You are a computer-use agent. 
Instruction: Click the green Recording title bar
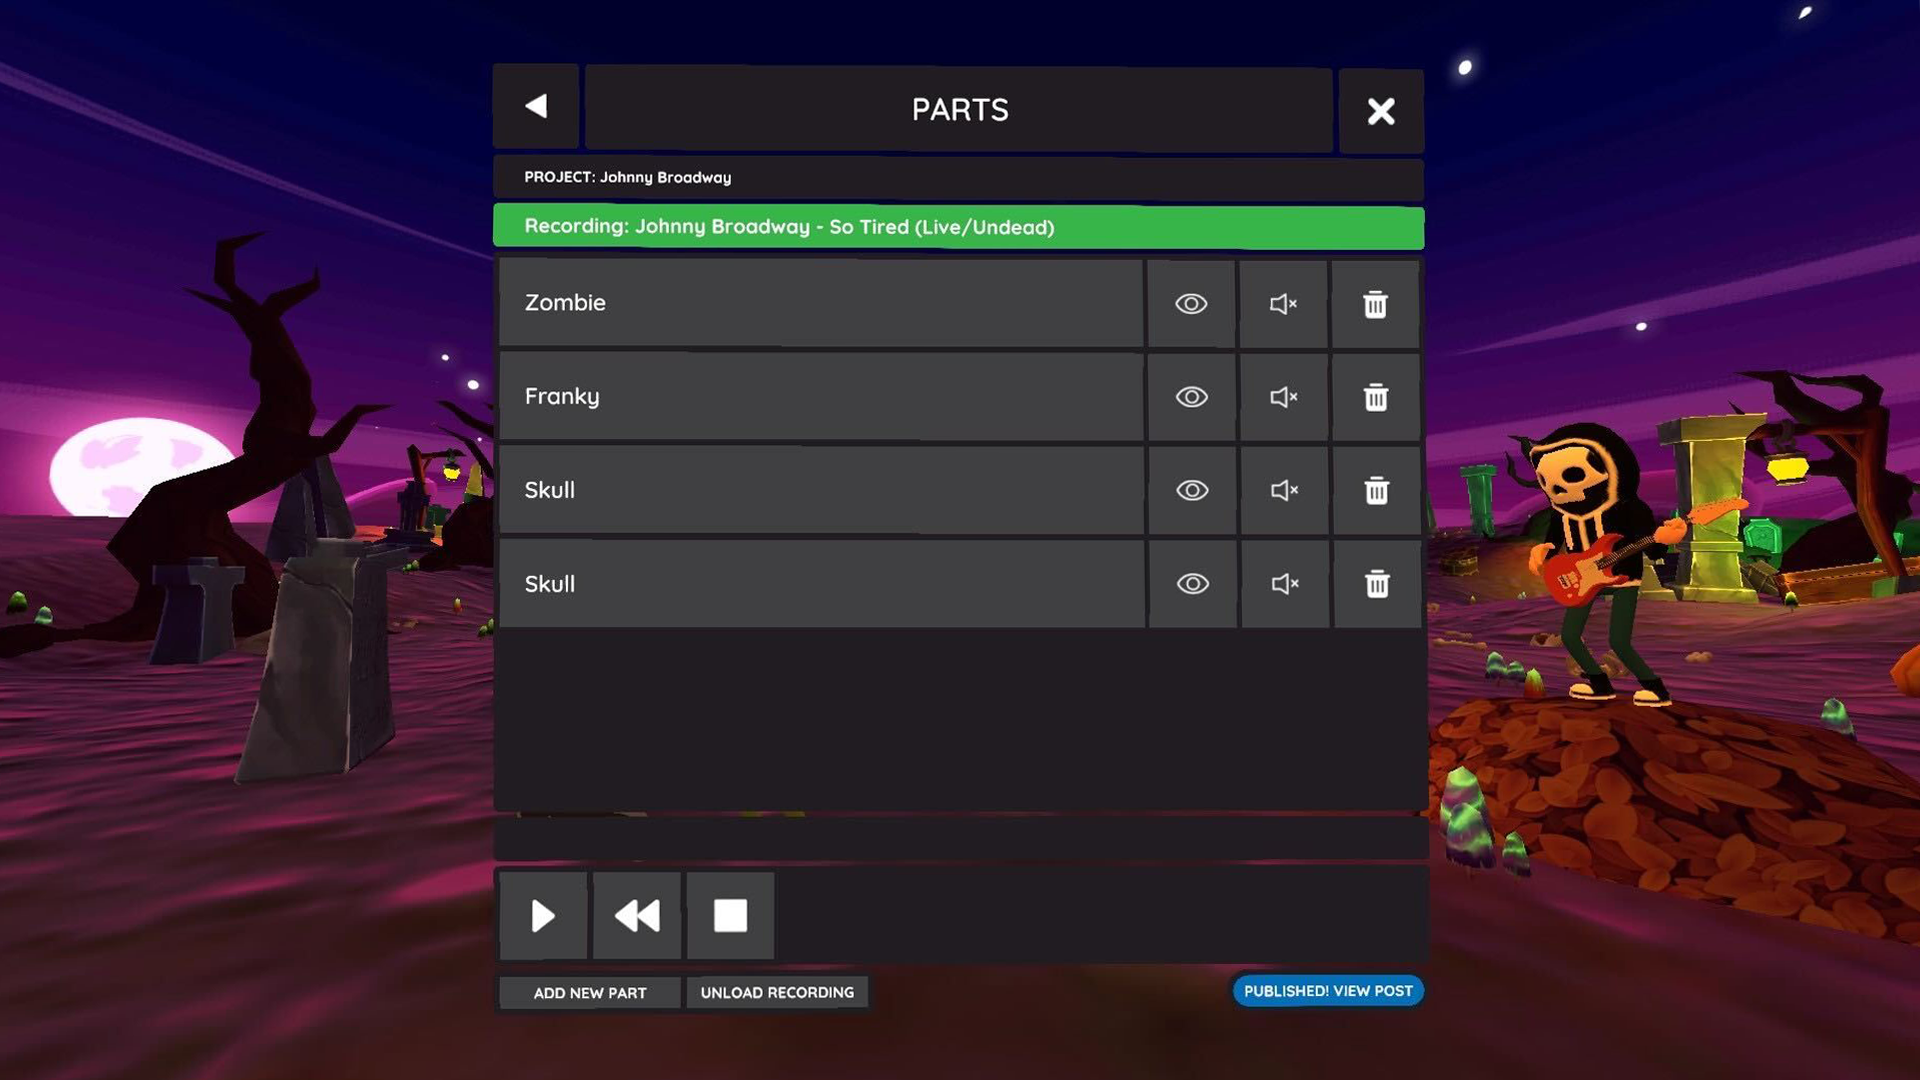point(959,227)
